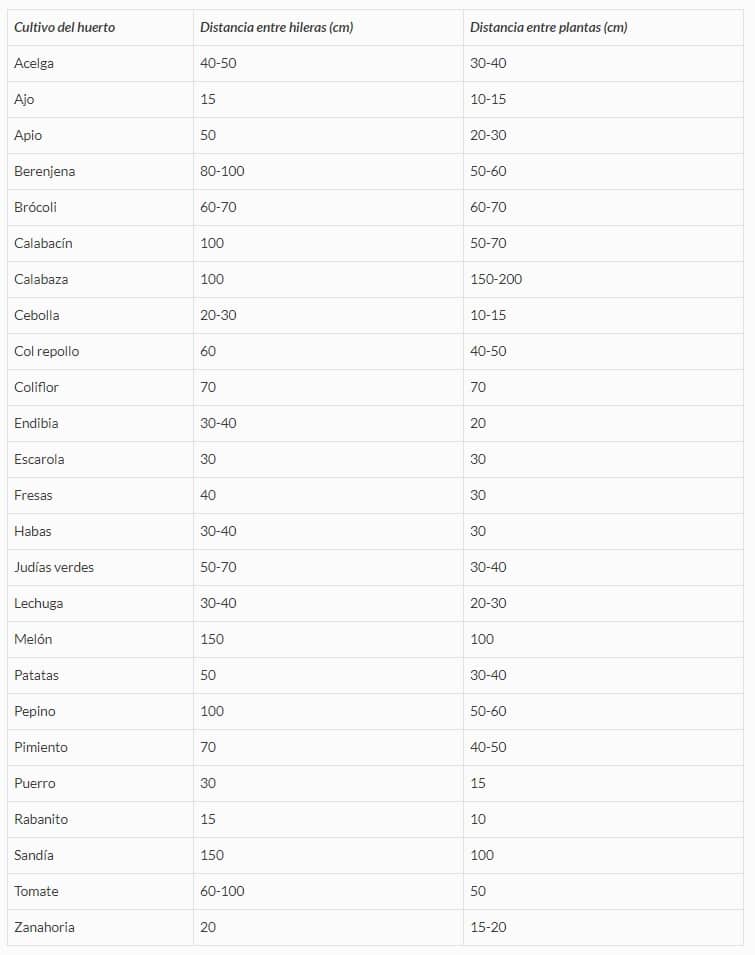Select the Distancia entre hileras header
The width and height of the screenshot is (755, 955).
276,27
